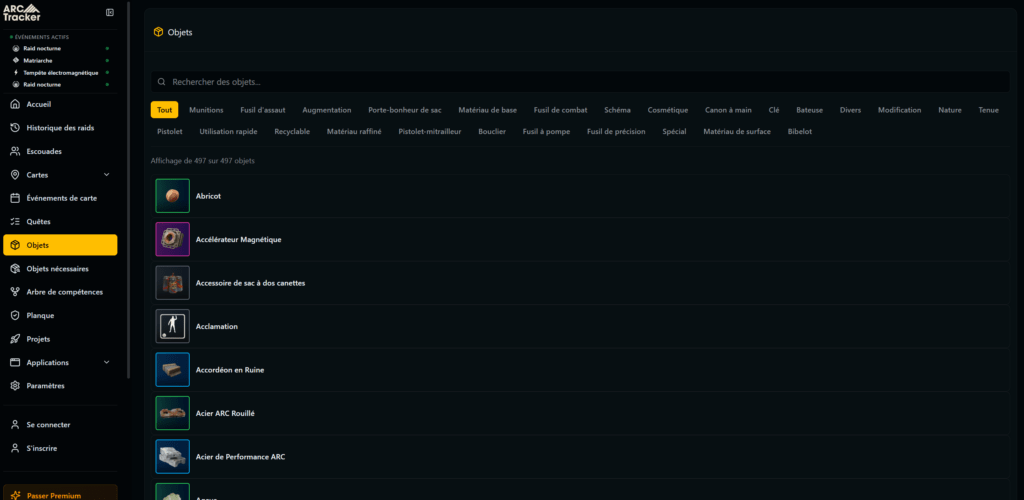Click the Quêtes checklist icon

click(15, 222)
